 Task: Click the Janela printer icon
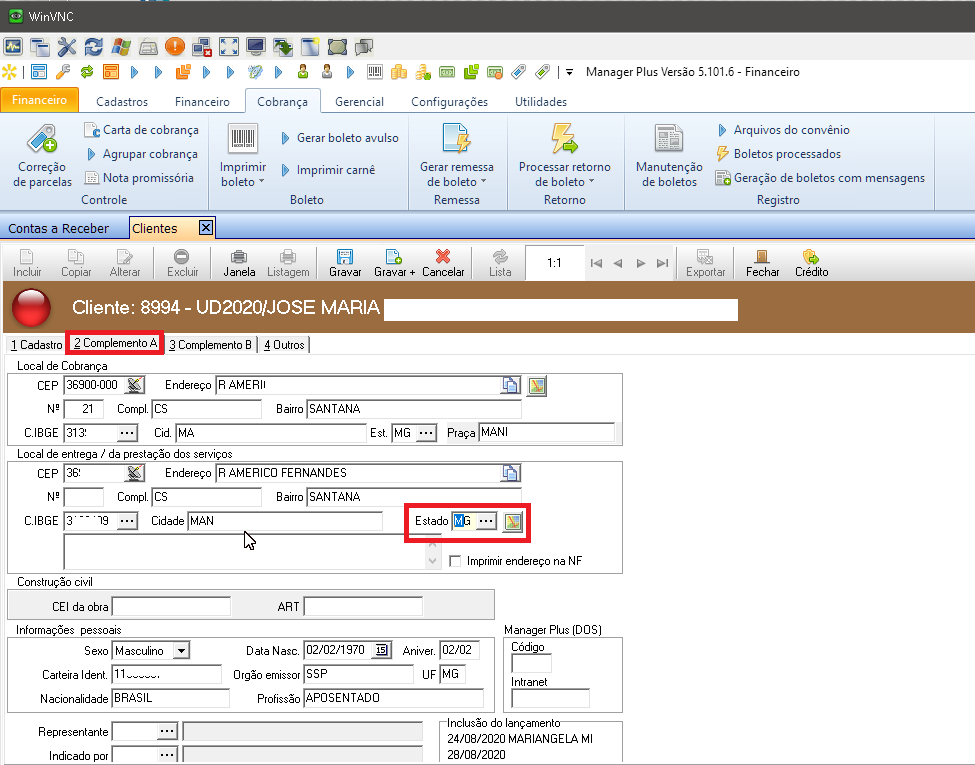(x=239, y=257)
